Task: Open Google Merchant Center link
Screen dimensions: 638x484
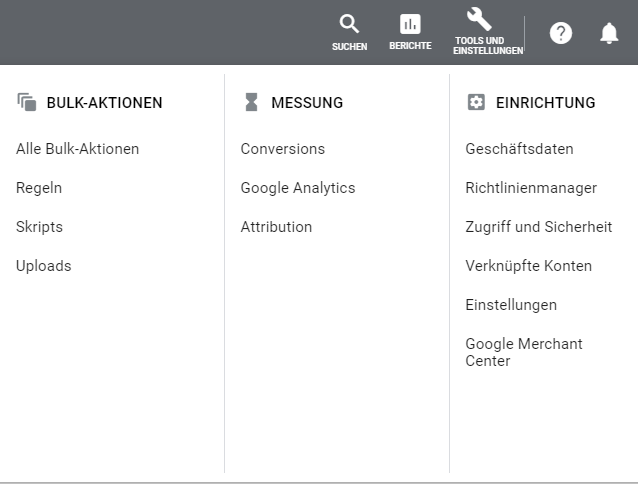Action: pyautogui.click(x=524, y=352)
